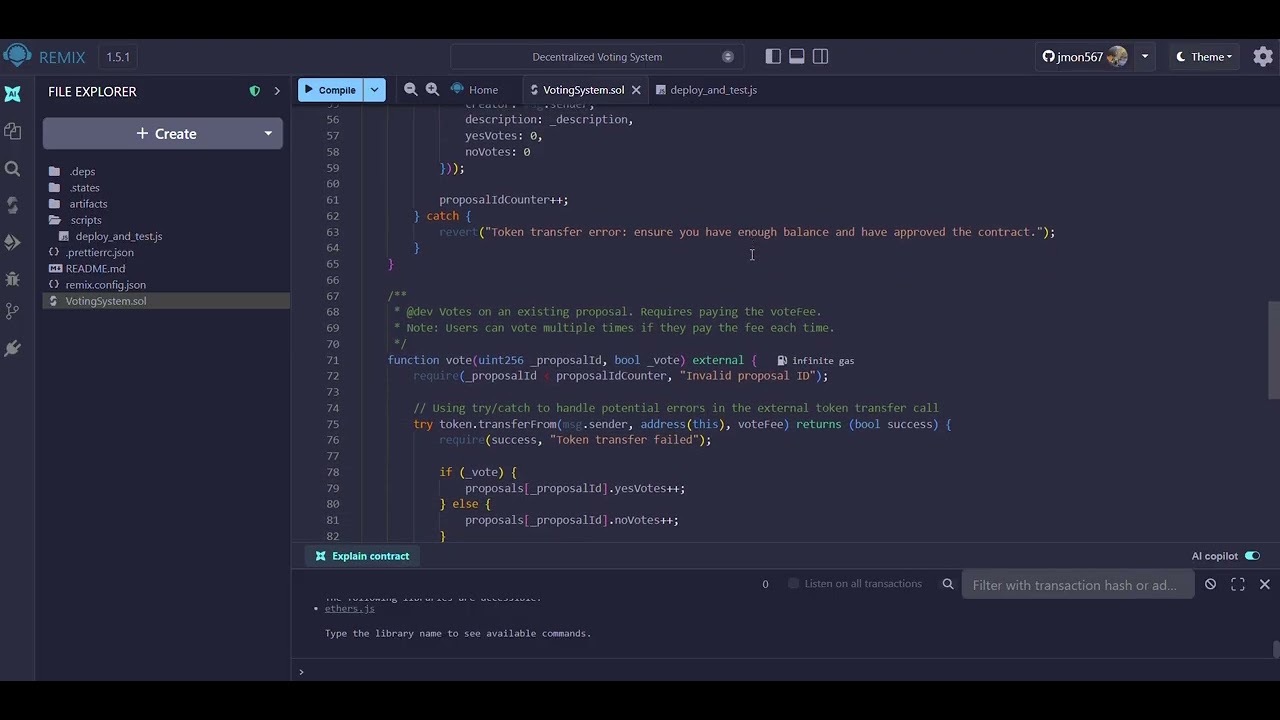Viewport: 1280px width, 720px height.
Task: Open the Solidity compiler plugin icon
Action: point(13,205)
